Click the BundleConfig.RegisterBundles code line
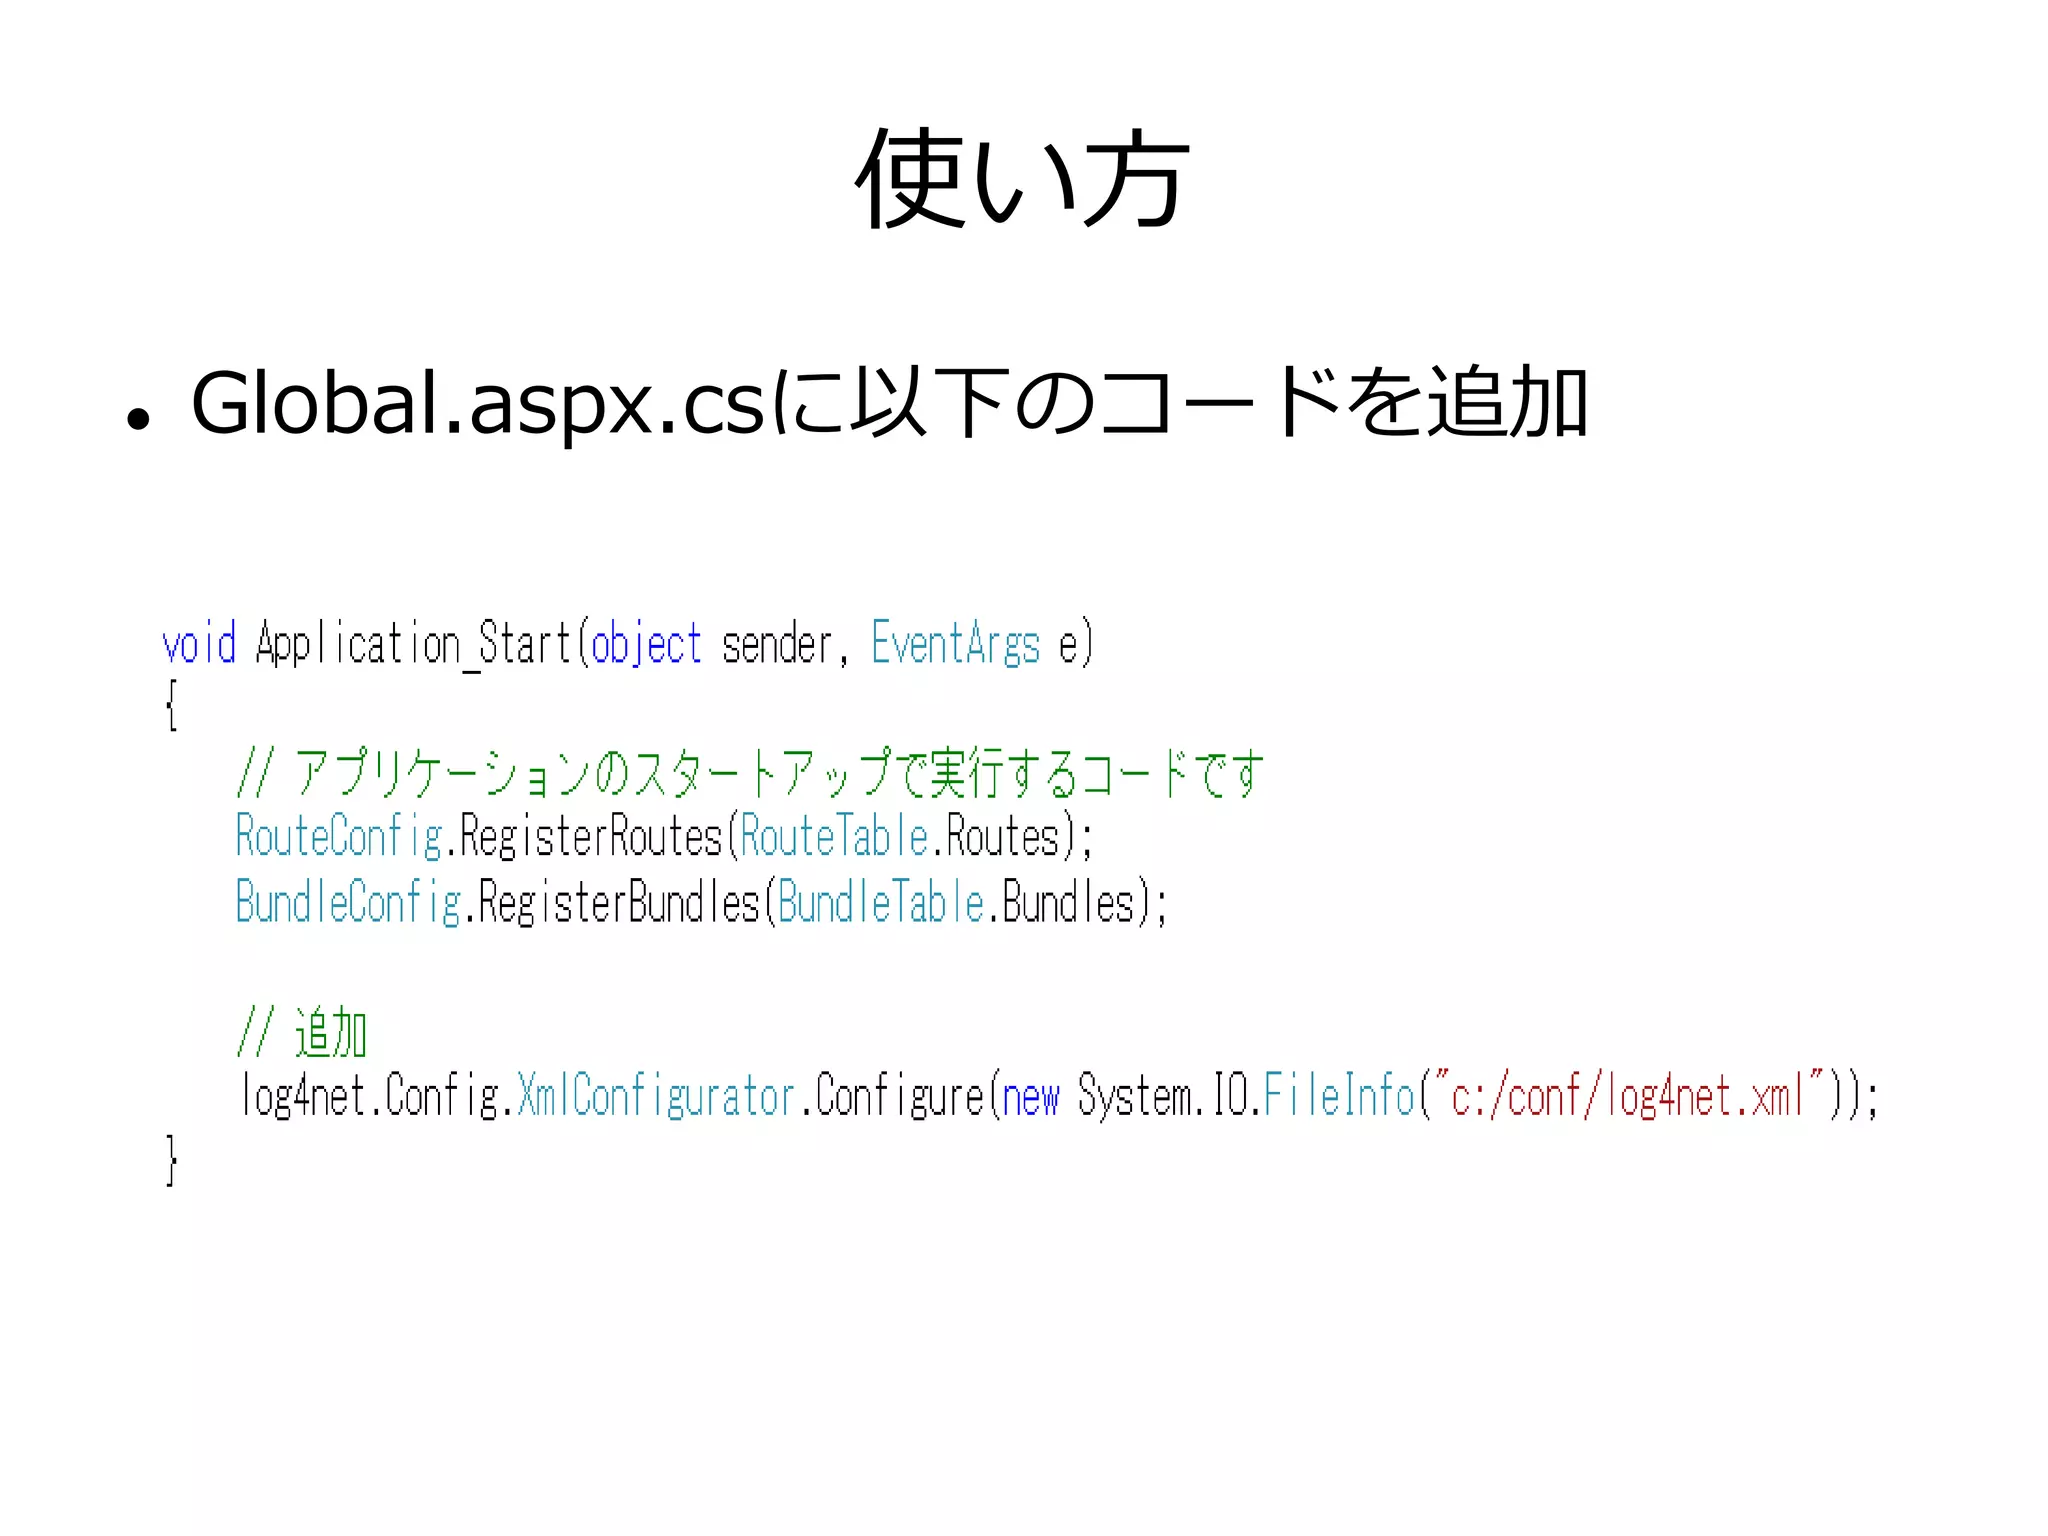 click(x=702, y=902)
